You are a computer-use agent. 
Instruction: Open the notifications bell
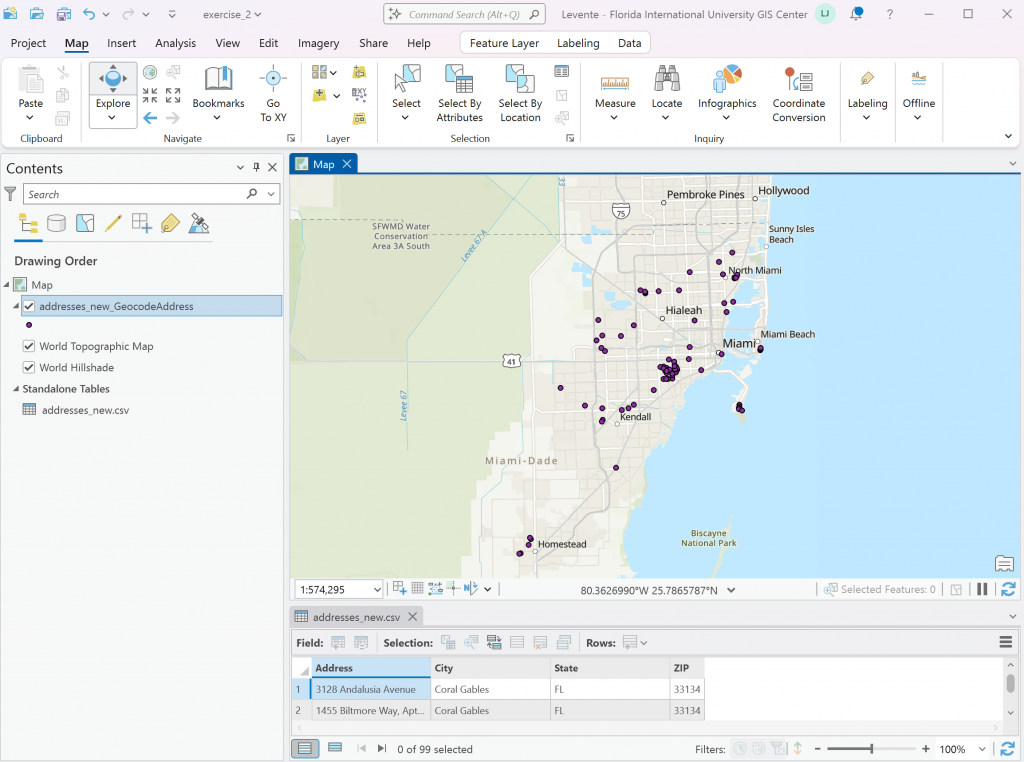(x=857, y=14)
